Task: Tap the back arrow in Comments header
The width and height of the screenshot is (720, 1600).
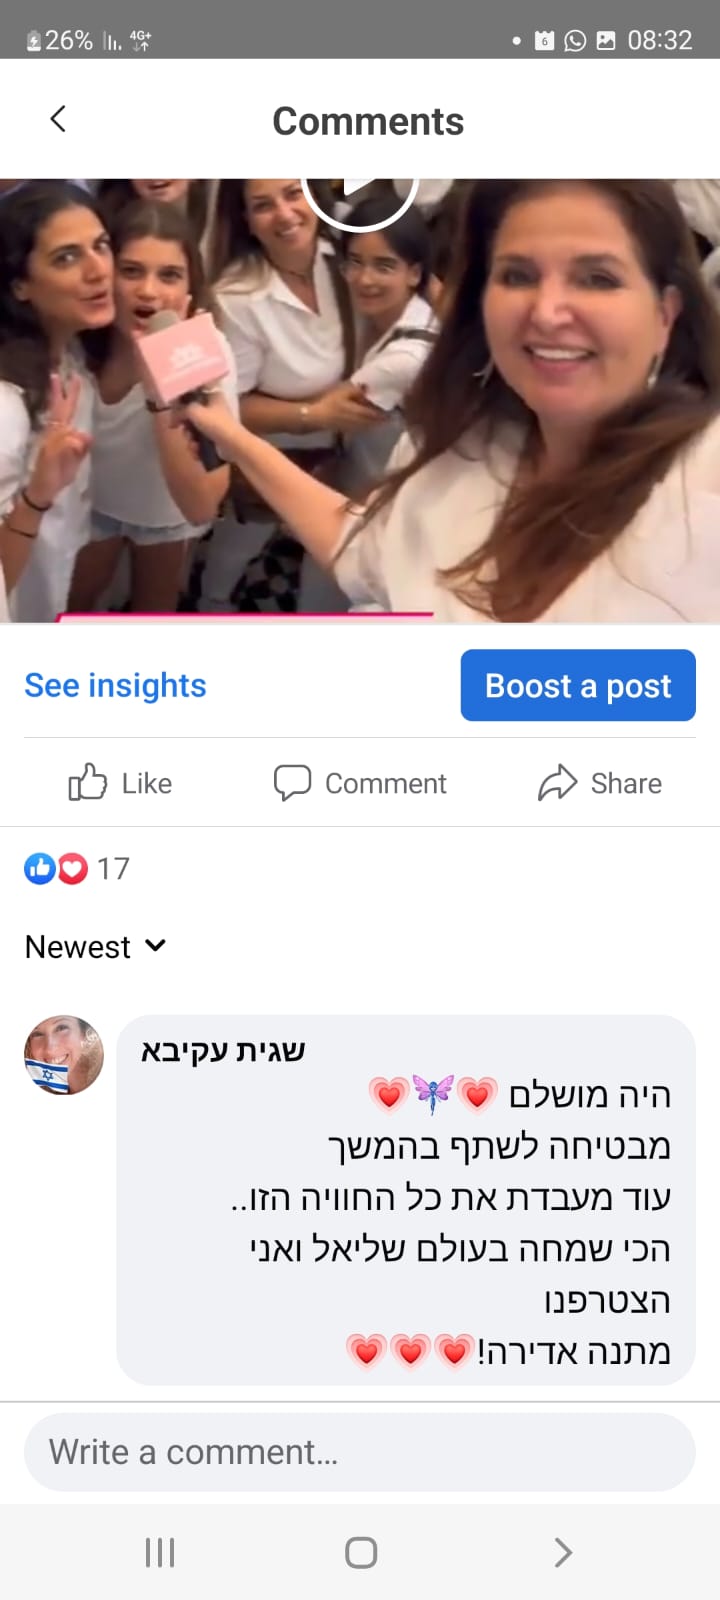Action: 58,119
